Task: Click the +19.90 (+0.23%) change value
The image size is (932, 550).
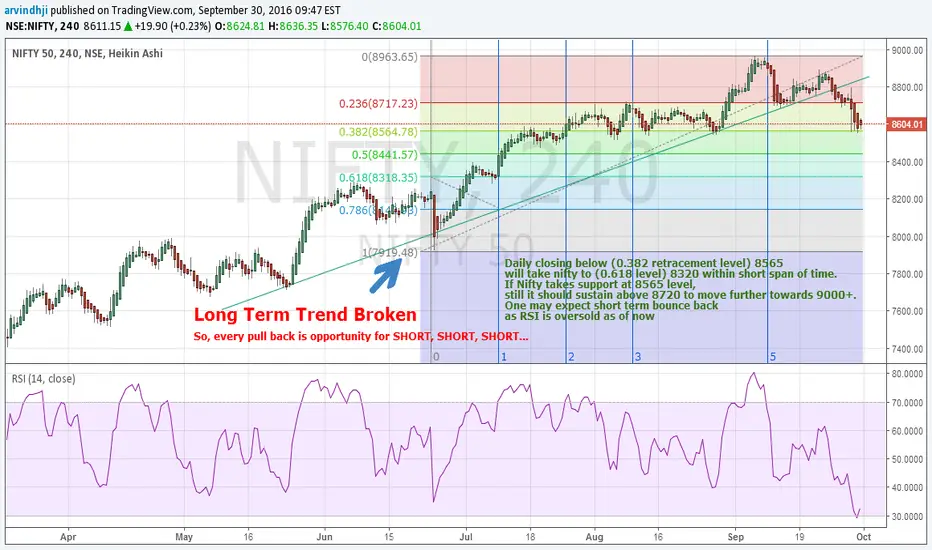Action: click(172, 26)
